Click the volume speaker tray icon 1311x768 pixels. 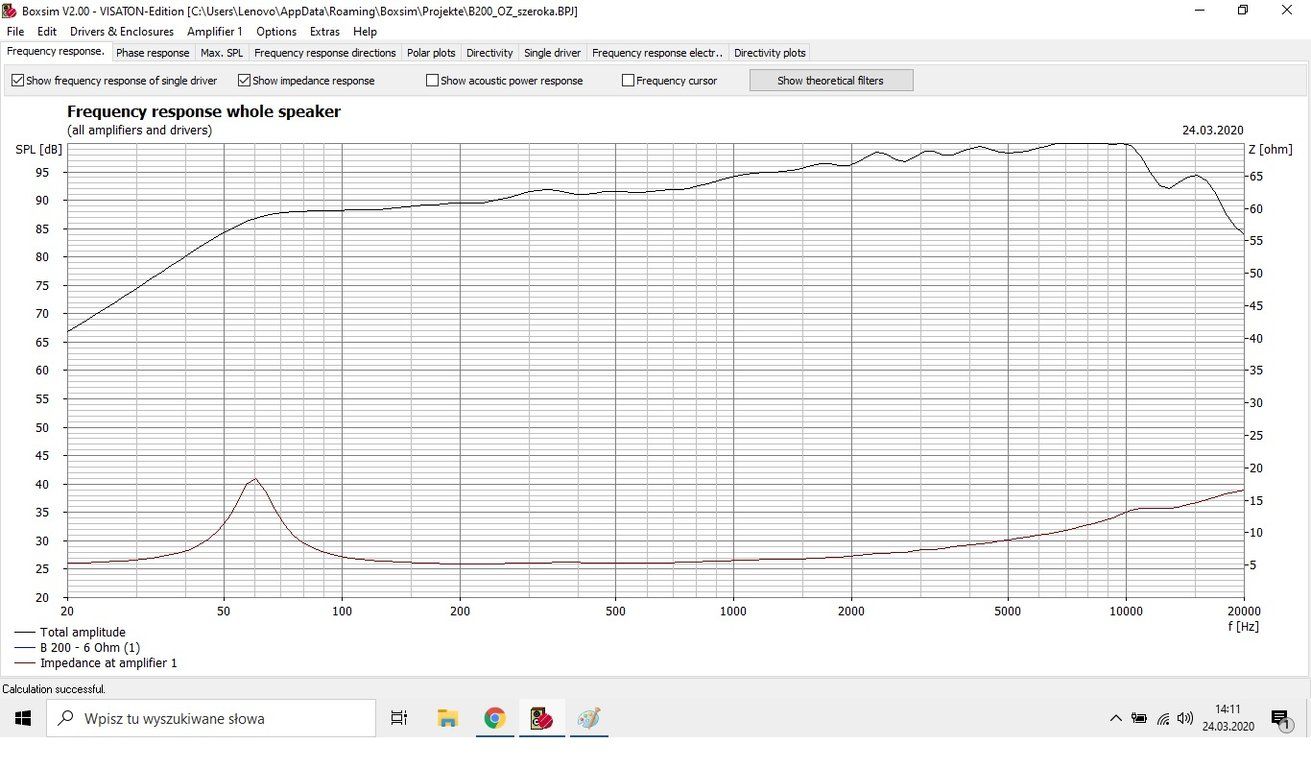click(x=1185, y=718)
